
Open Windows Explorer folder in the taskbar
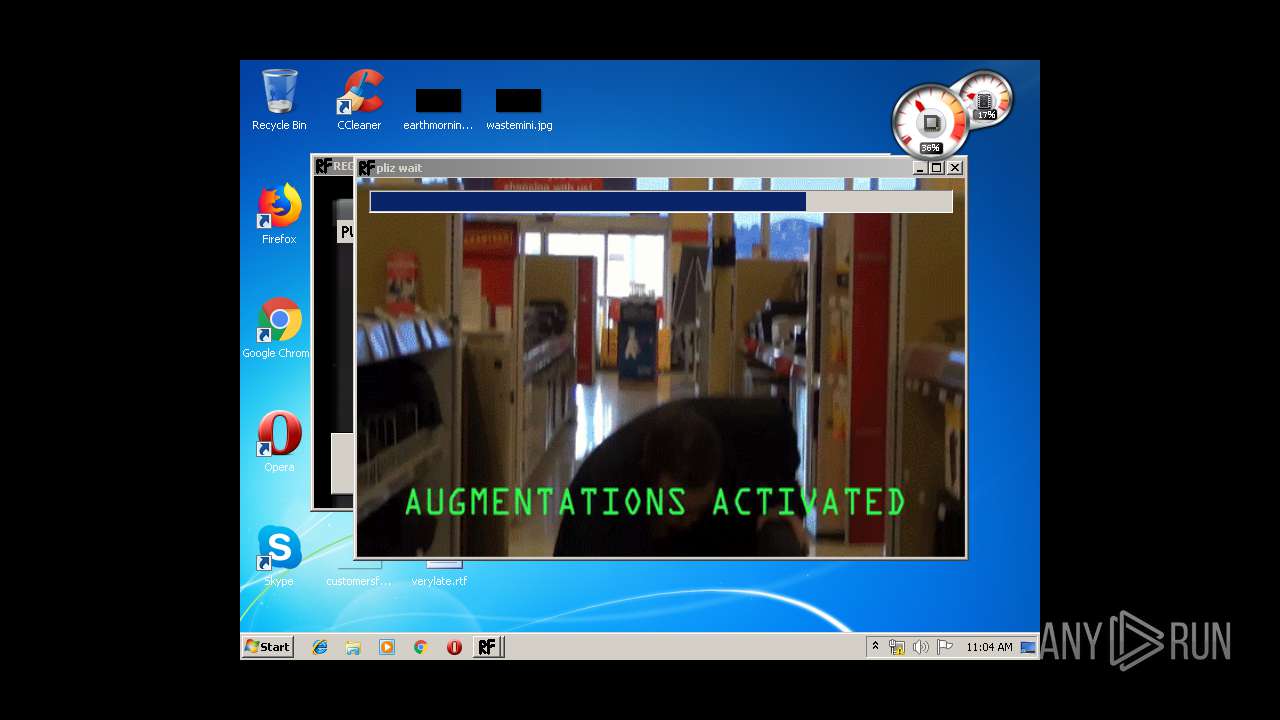tap(353, 647)
